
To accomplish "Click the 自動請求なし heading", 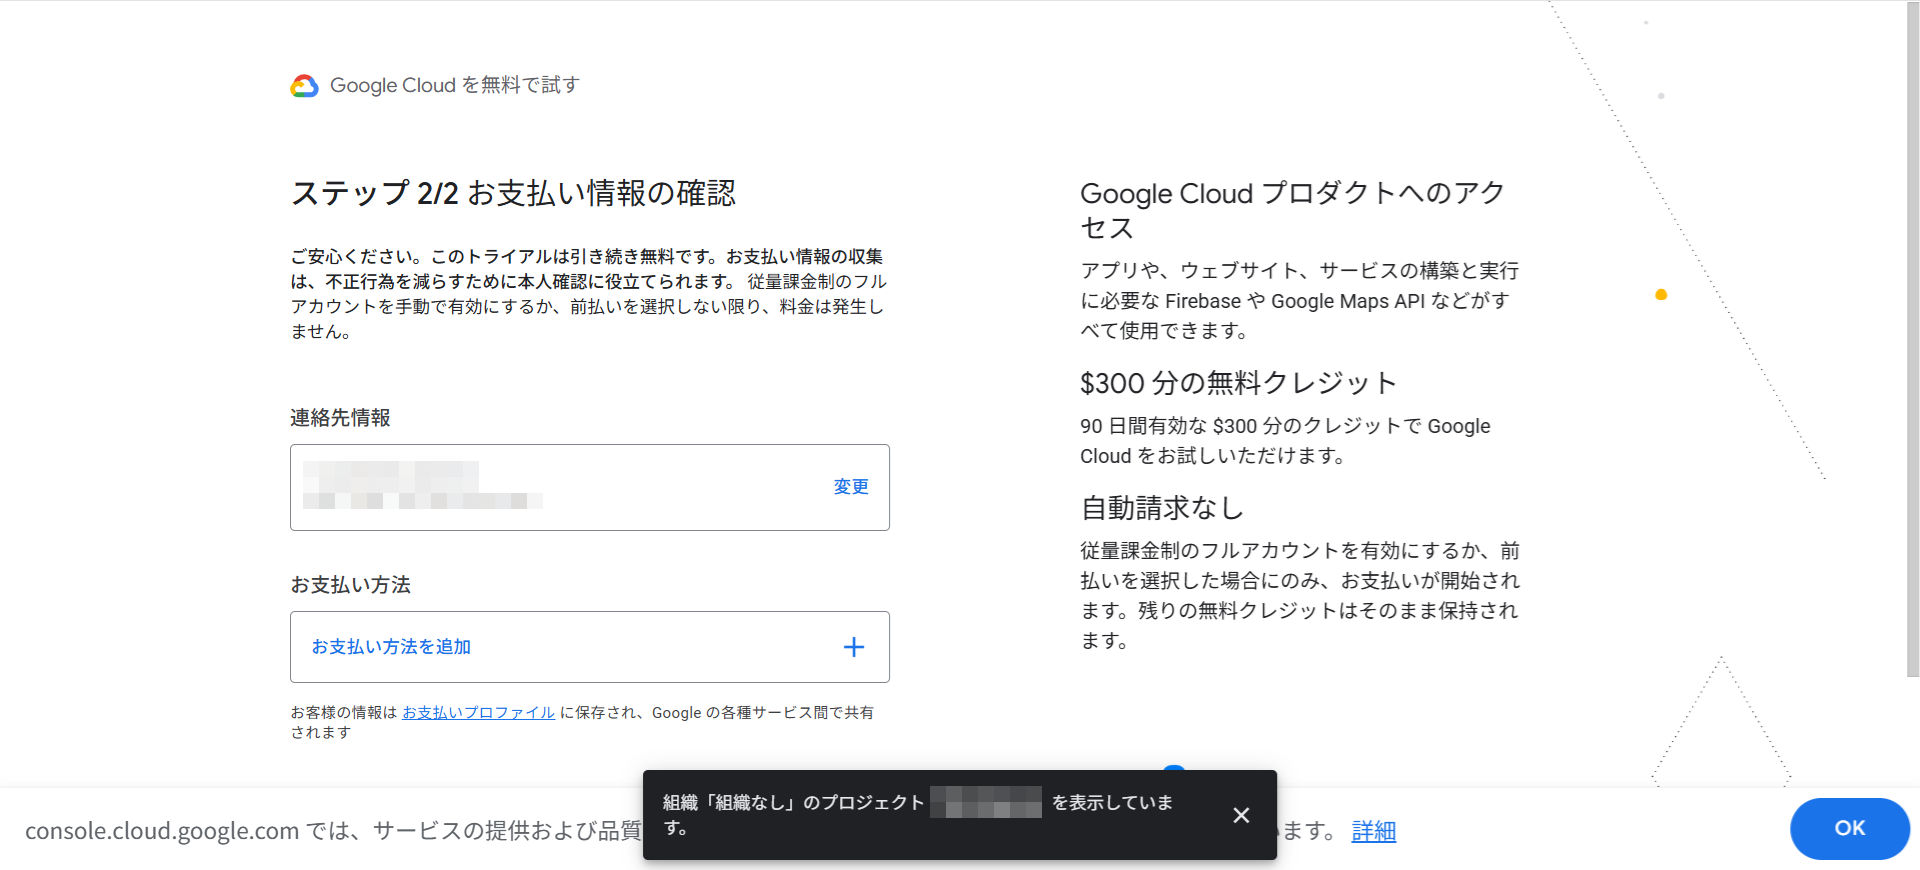I will coord(1162,508).
